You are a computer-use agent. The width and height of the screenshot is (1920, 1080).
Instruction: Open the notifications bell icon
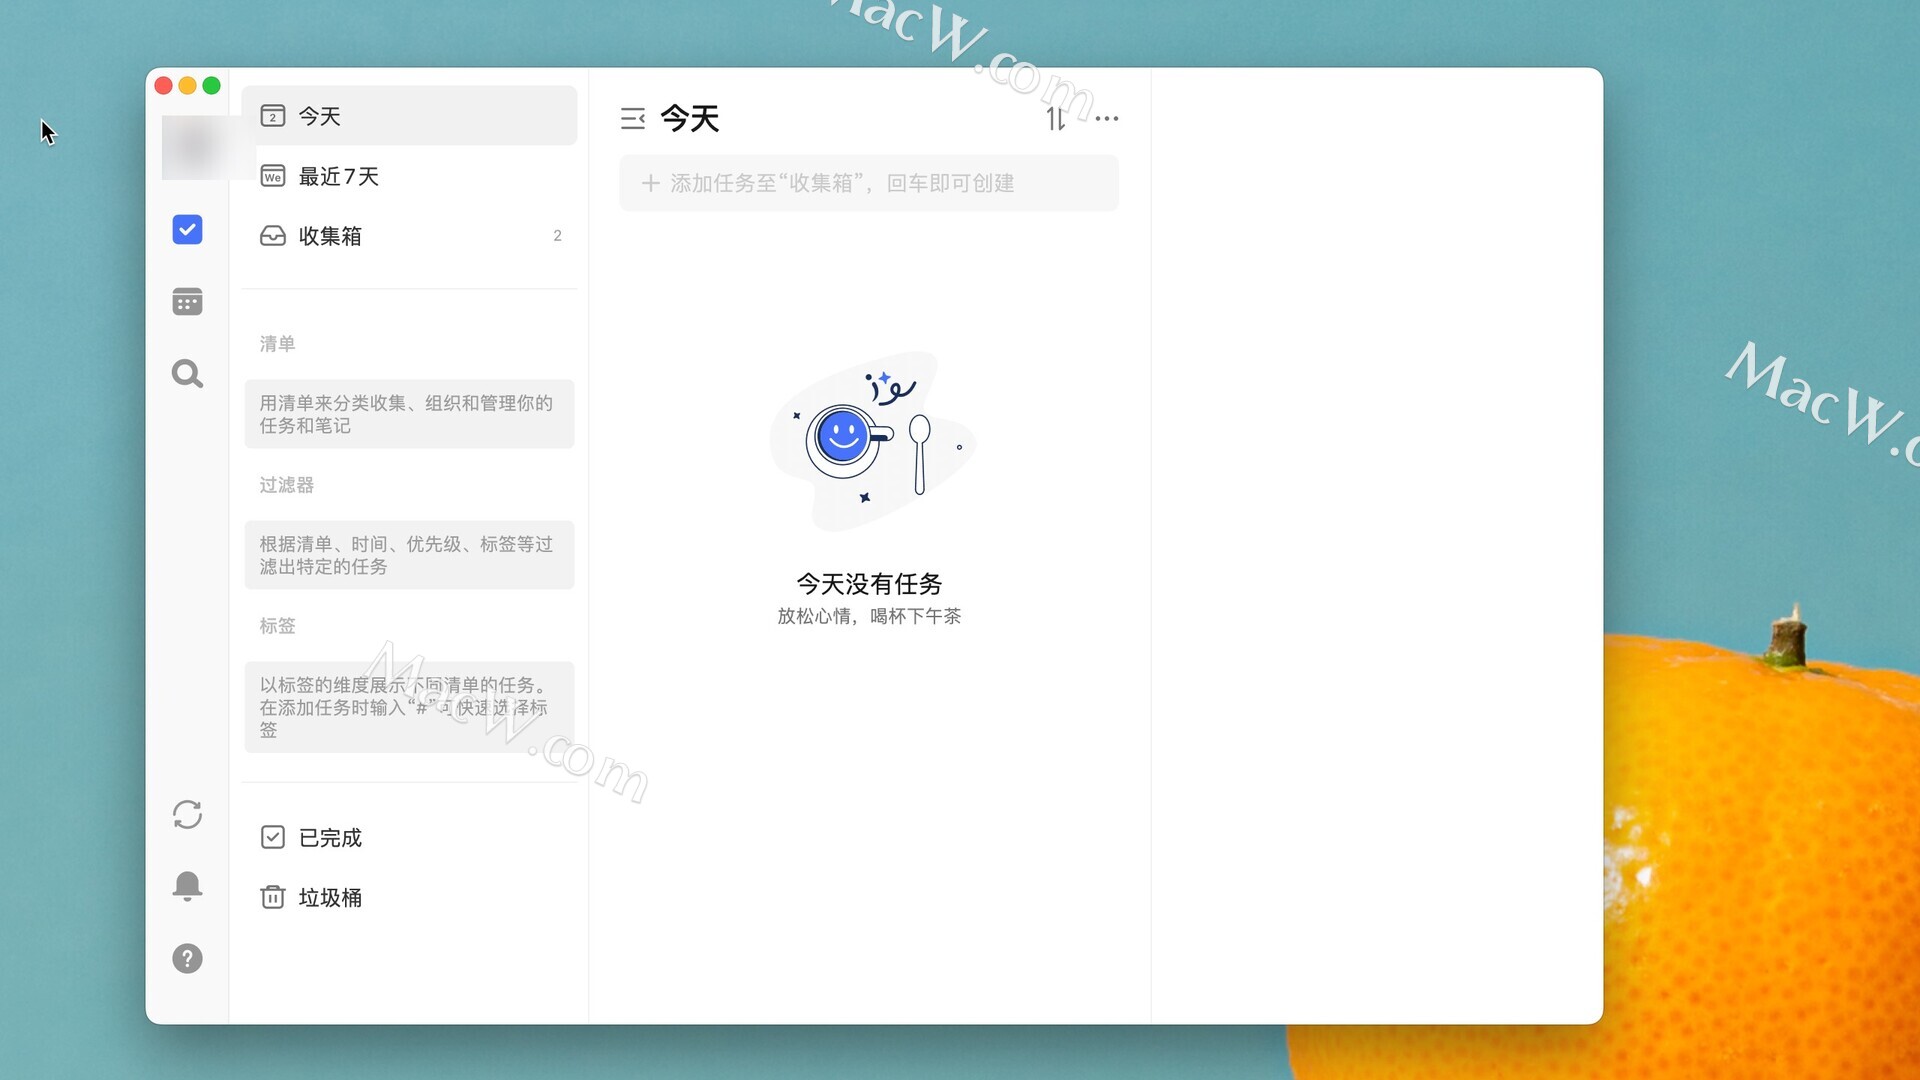(187, 887)
